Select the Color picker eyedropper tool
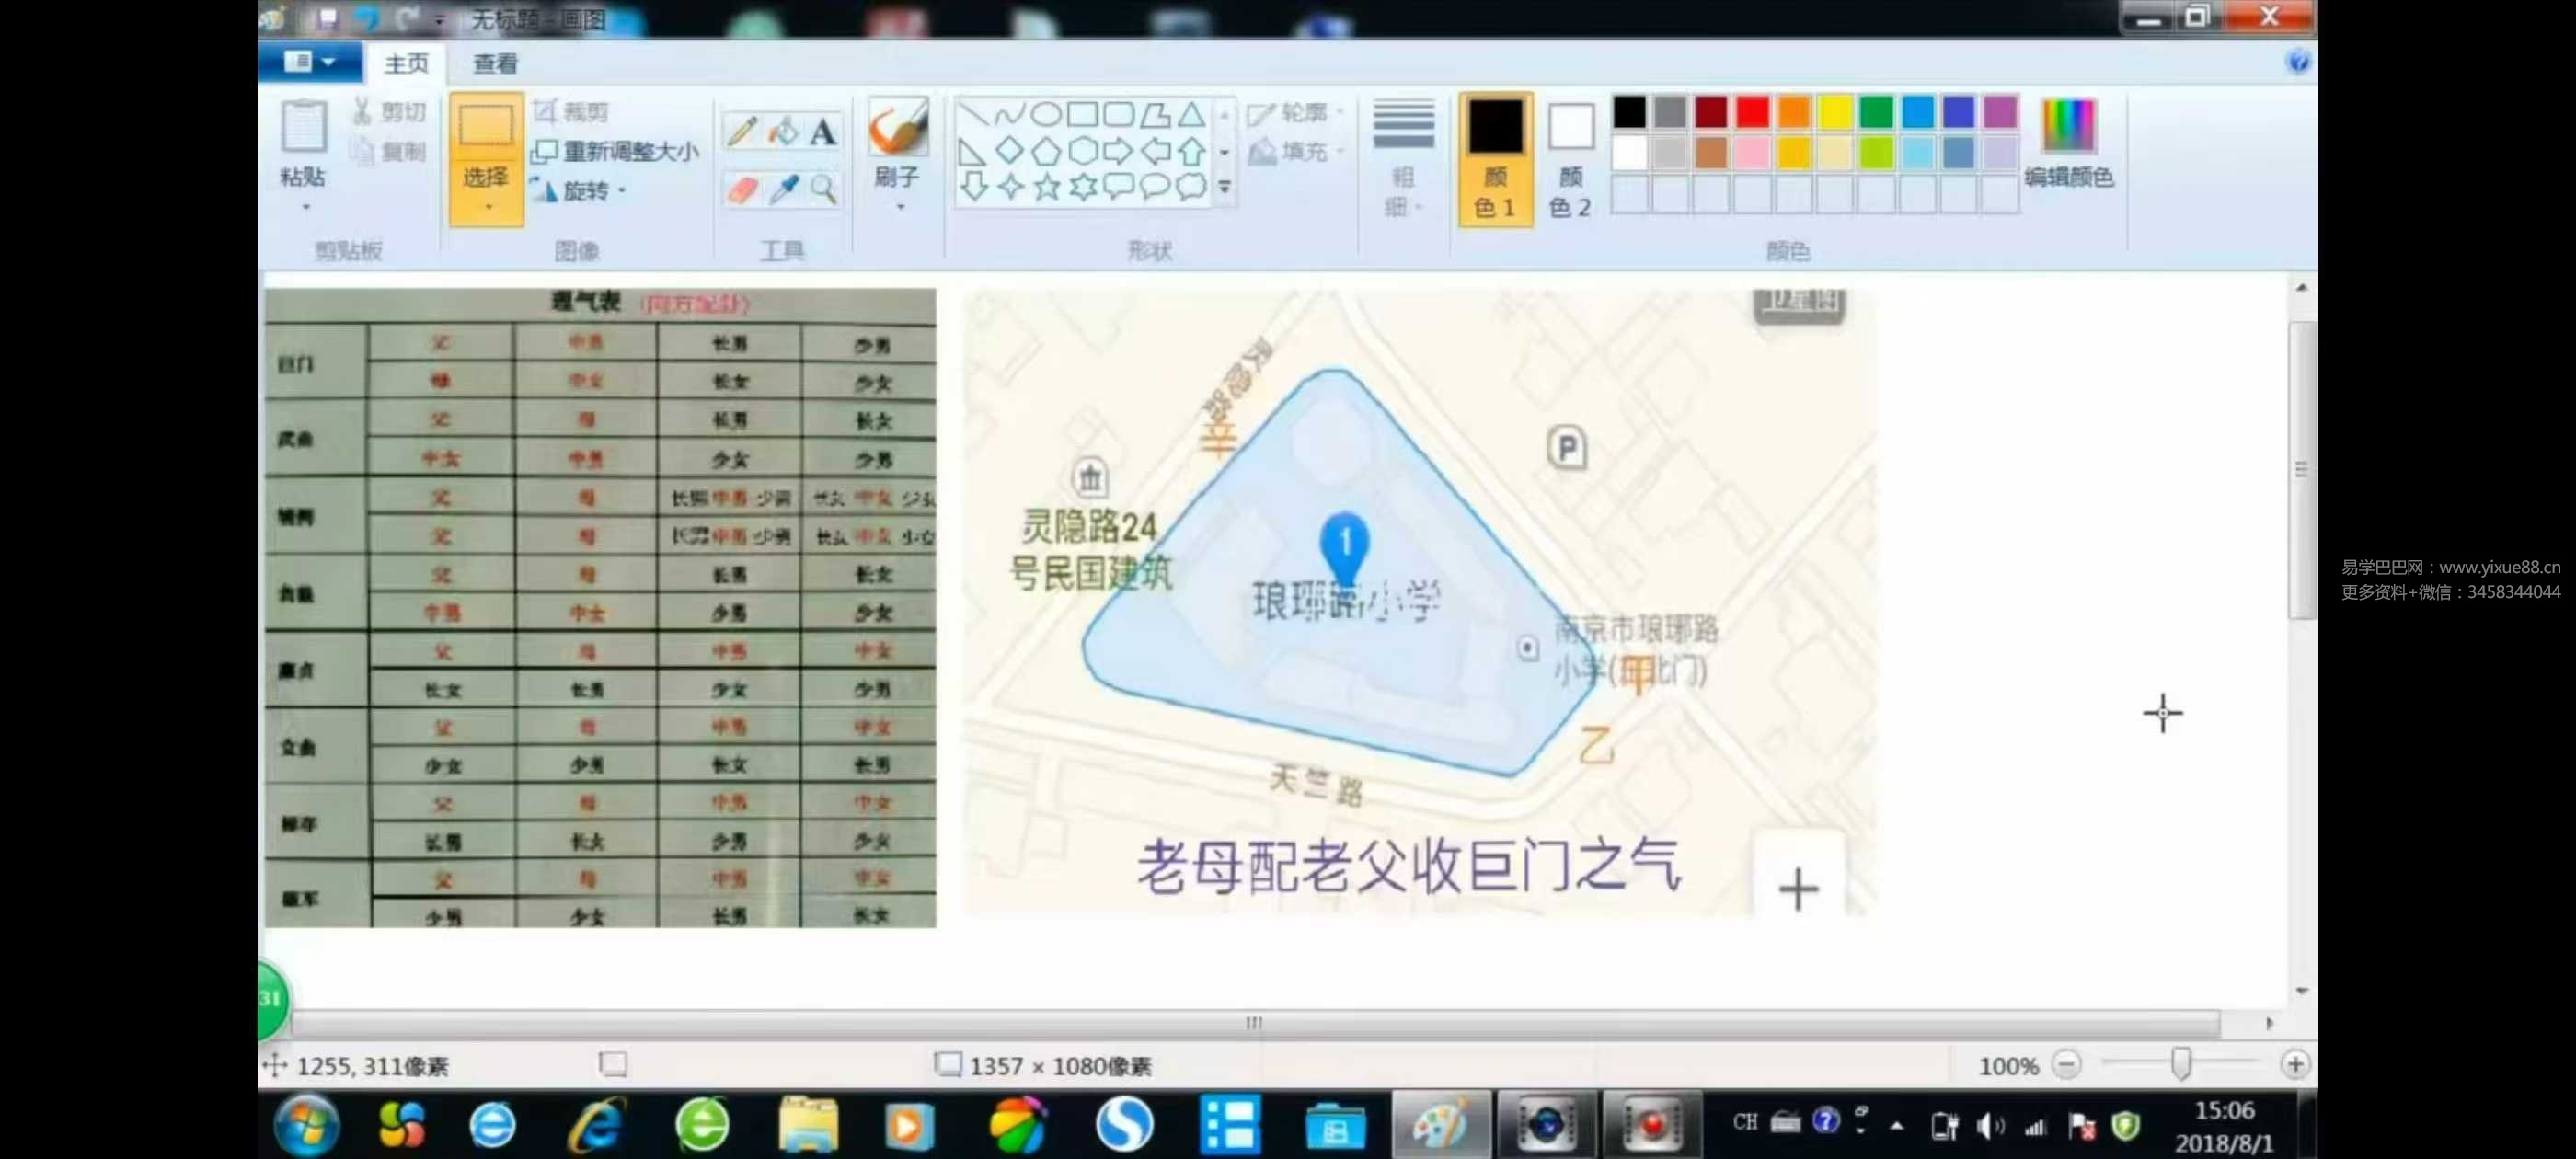Screen dimensions: 2576x1159 (783, 189)
